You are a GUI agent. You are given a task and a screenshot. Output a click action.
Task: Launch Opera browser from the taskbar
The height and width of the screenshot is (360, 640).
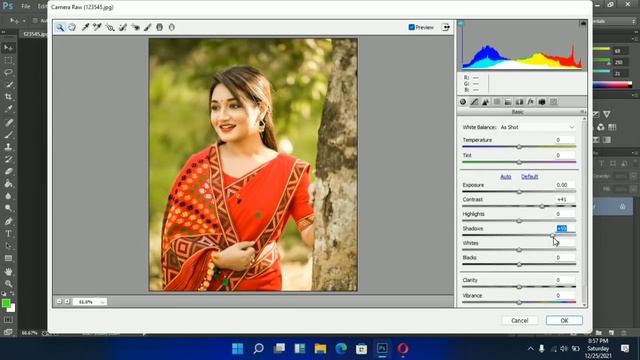tap(403, 349)
